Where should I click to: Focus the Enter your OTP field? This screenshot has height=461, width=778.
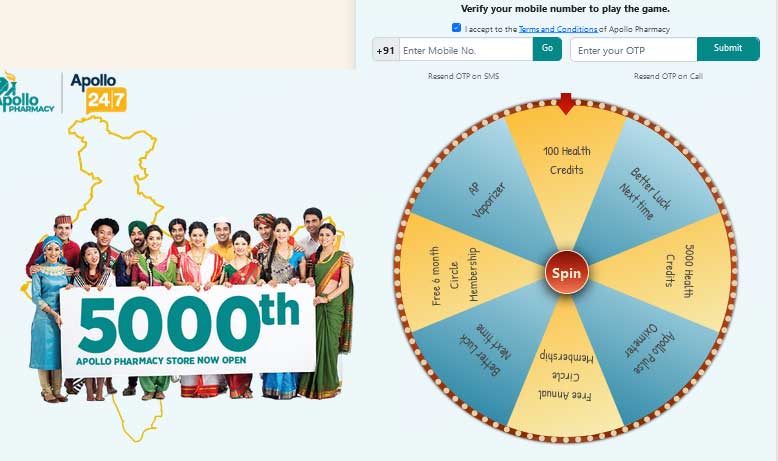click(634, 50)
